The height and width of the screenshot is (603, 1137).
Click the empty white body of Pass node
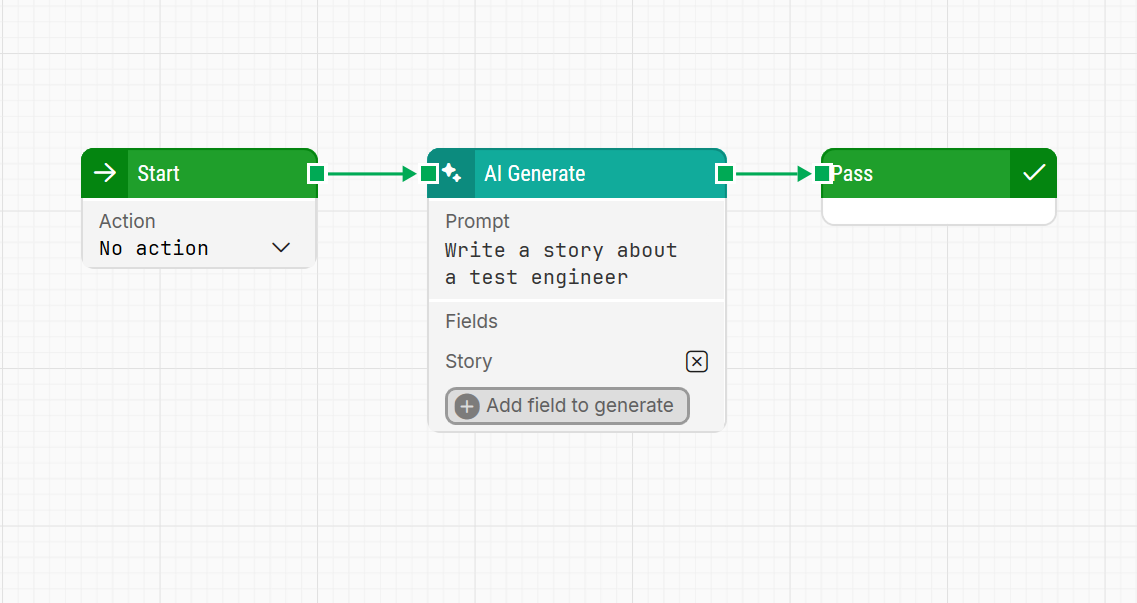click(938, 211)
